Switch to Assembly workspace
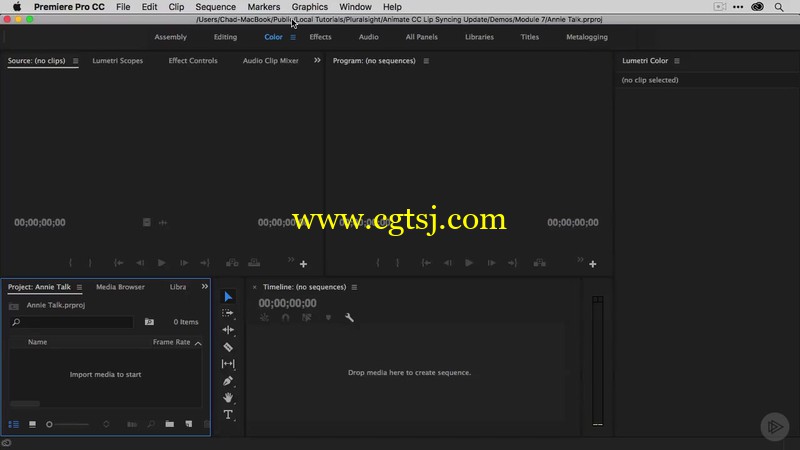800x450 pixels. point(170,37)
